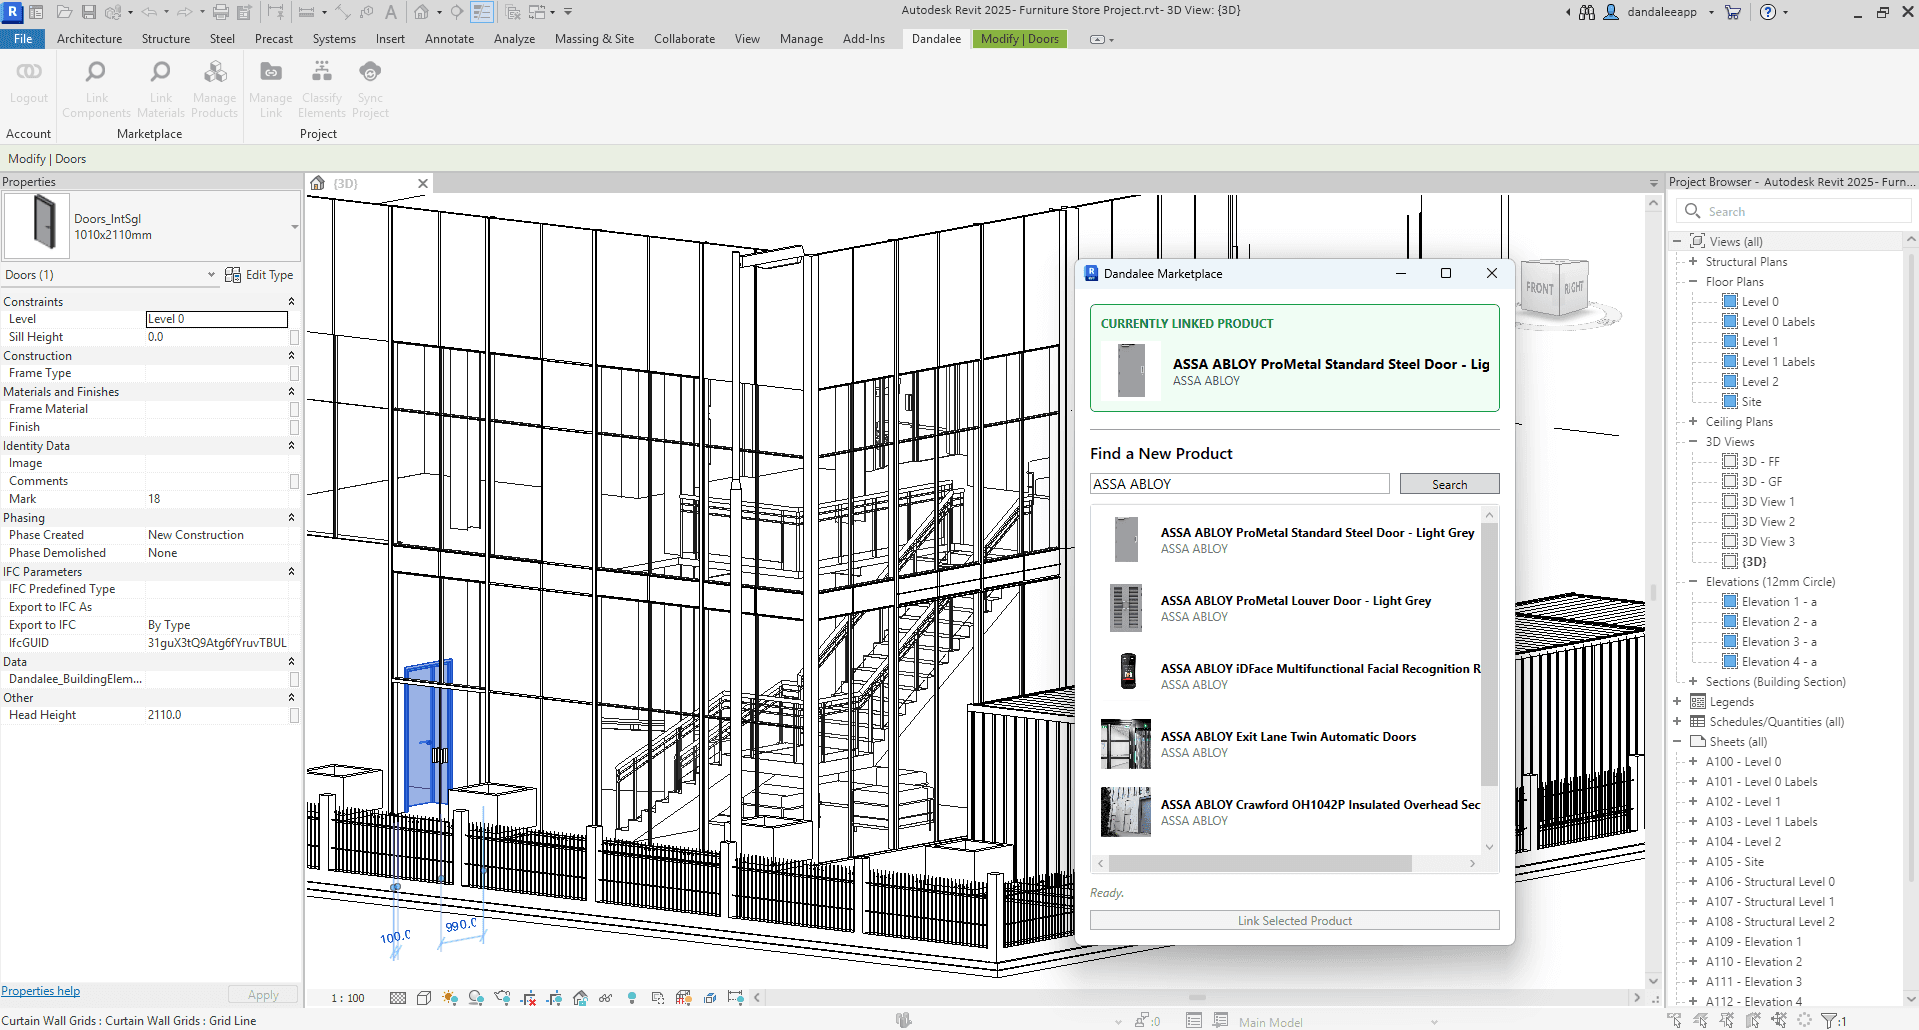Viewport: 1919px width, 1030px height.
Task: Click the ASSA ABLOY search input field
Action: click(1240, 484)
